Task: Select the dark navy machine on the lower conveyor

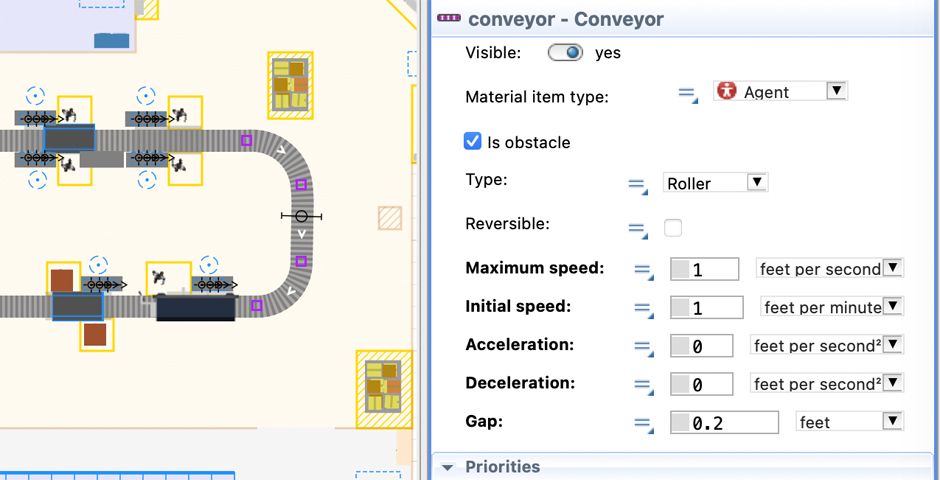Action: tap(195, 307)
